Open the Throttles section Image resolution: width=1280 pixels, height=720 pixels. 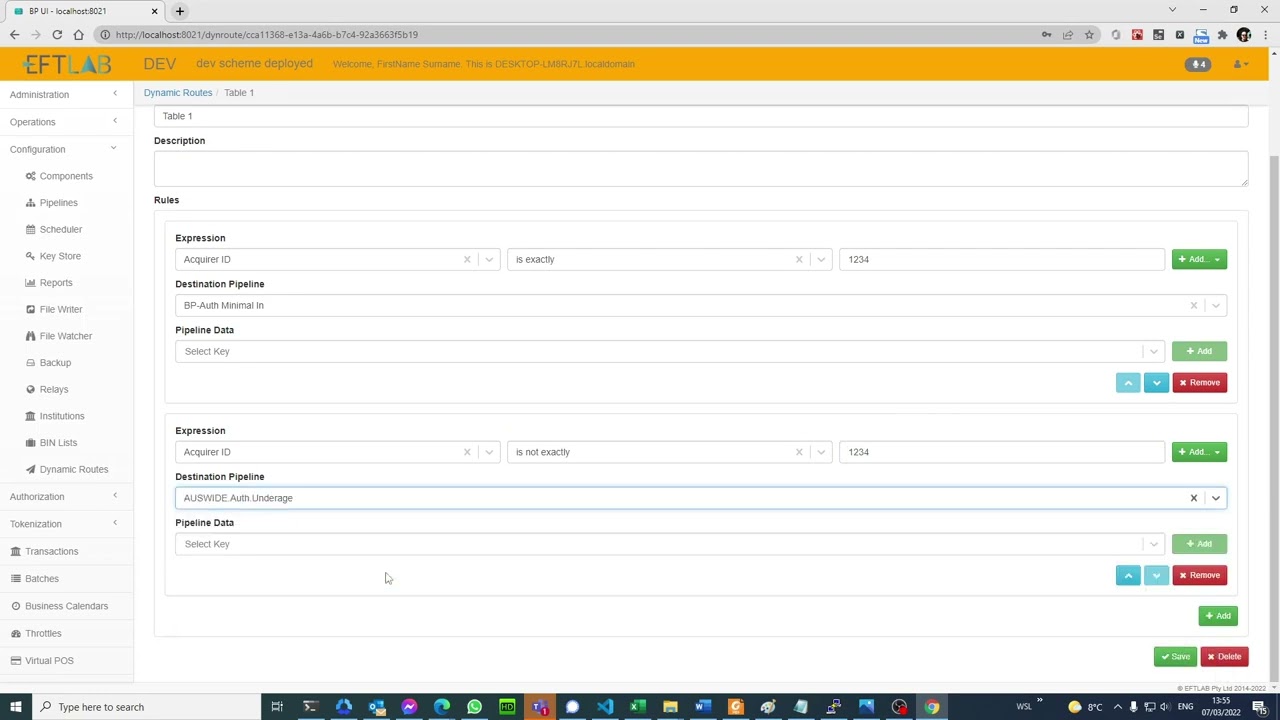coord(43,633)
